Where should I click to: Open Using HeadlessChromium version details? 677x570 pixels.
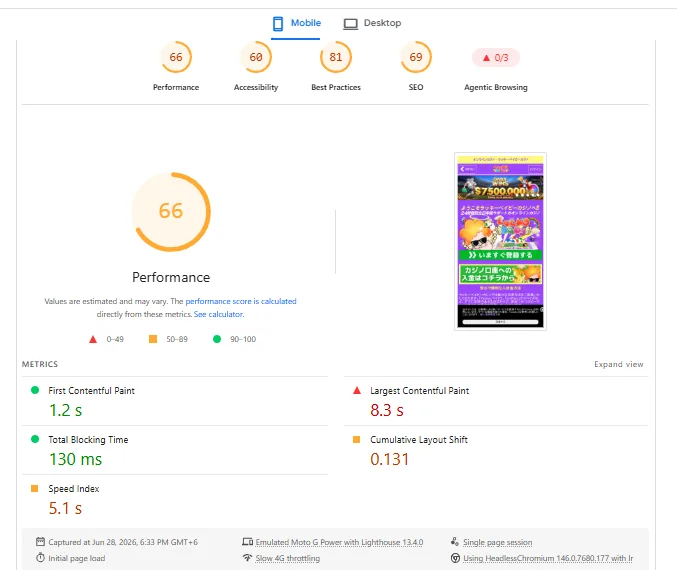tap(548, 558)
